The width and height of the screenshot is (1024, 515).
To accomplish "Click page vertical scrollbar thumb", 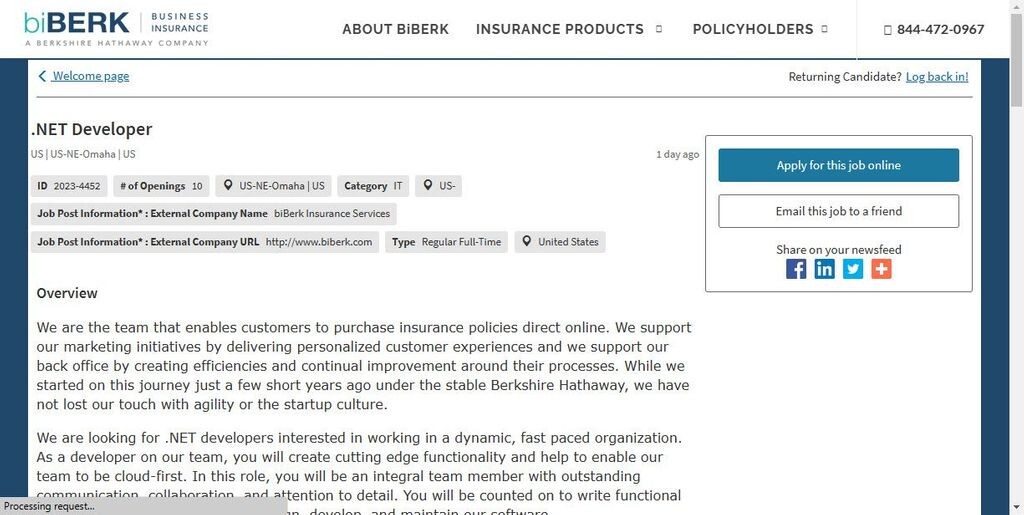I will click(x=1017, y=59).
